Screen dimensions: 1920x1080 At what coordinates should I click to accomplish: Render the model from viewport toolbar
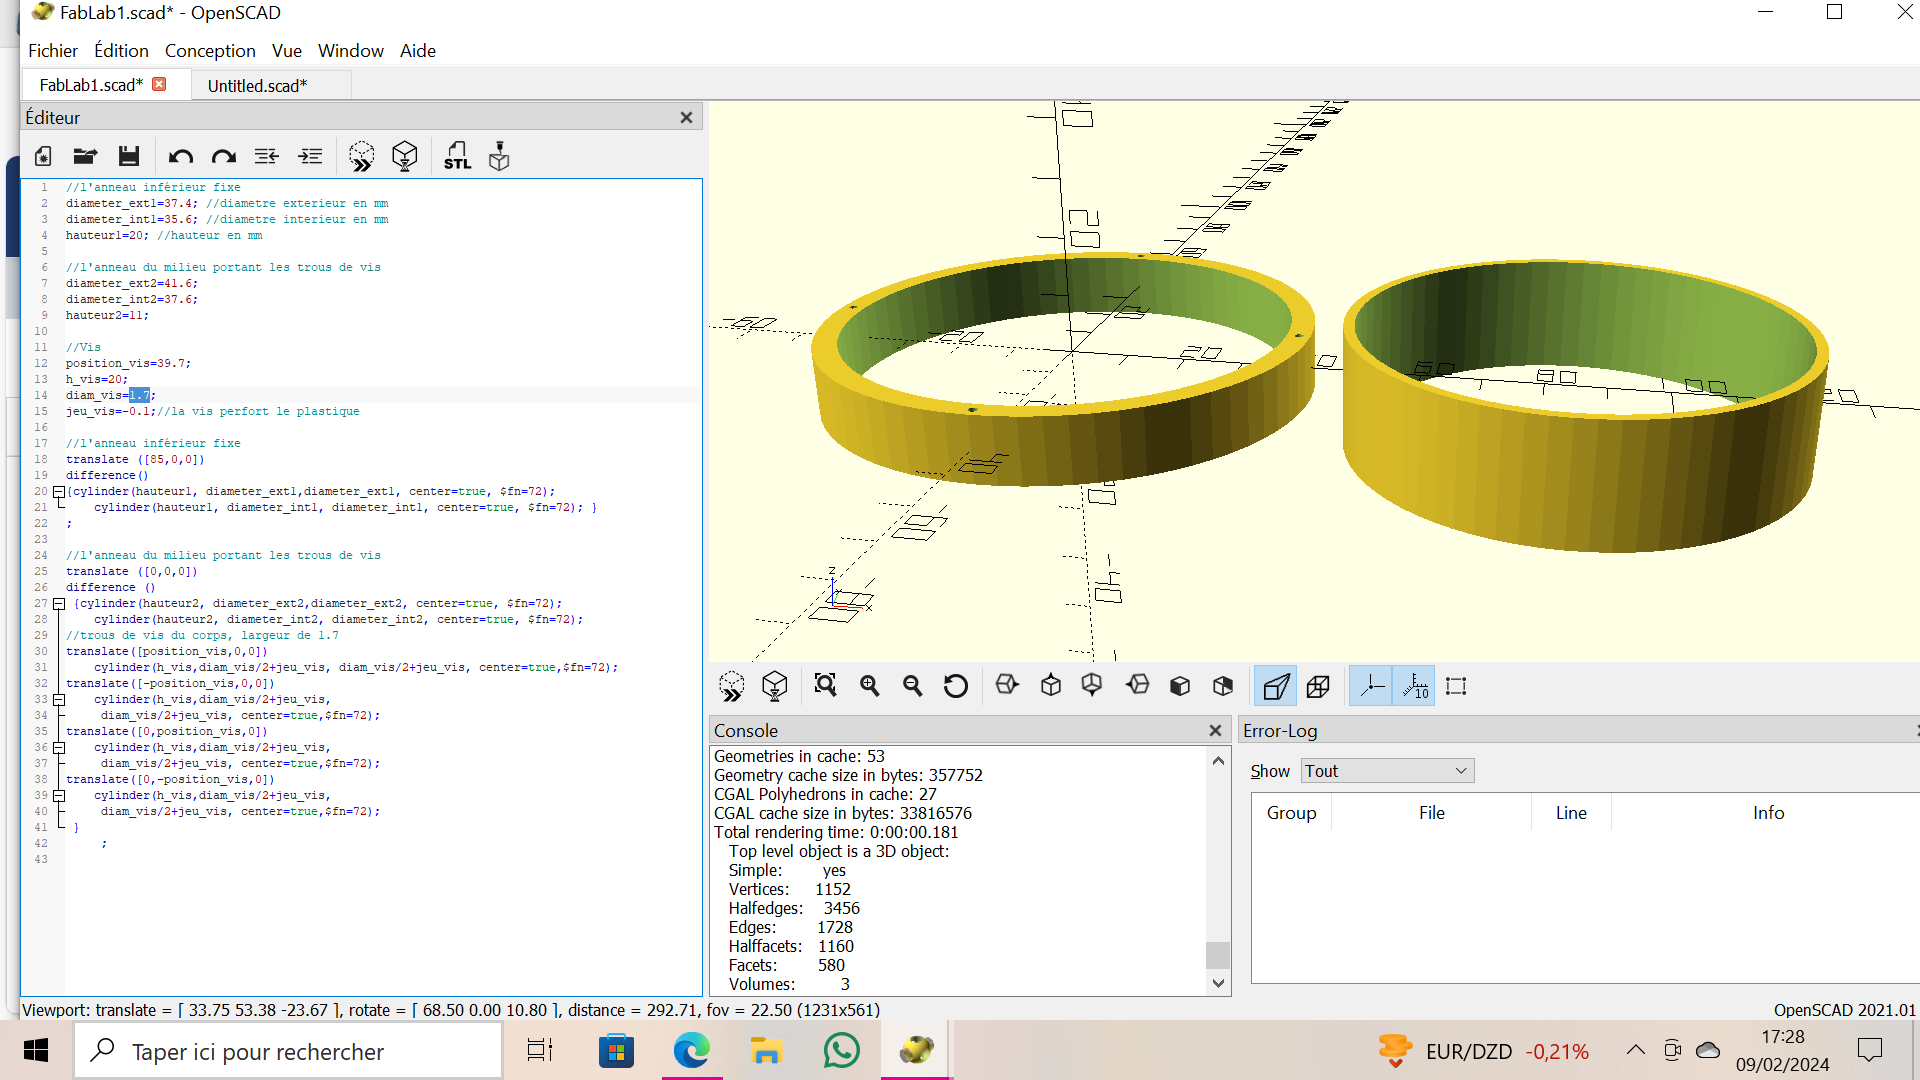click(x=774, y=686)
